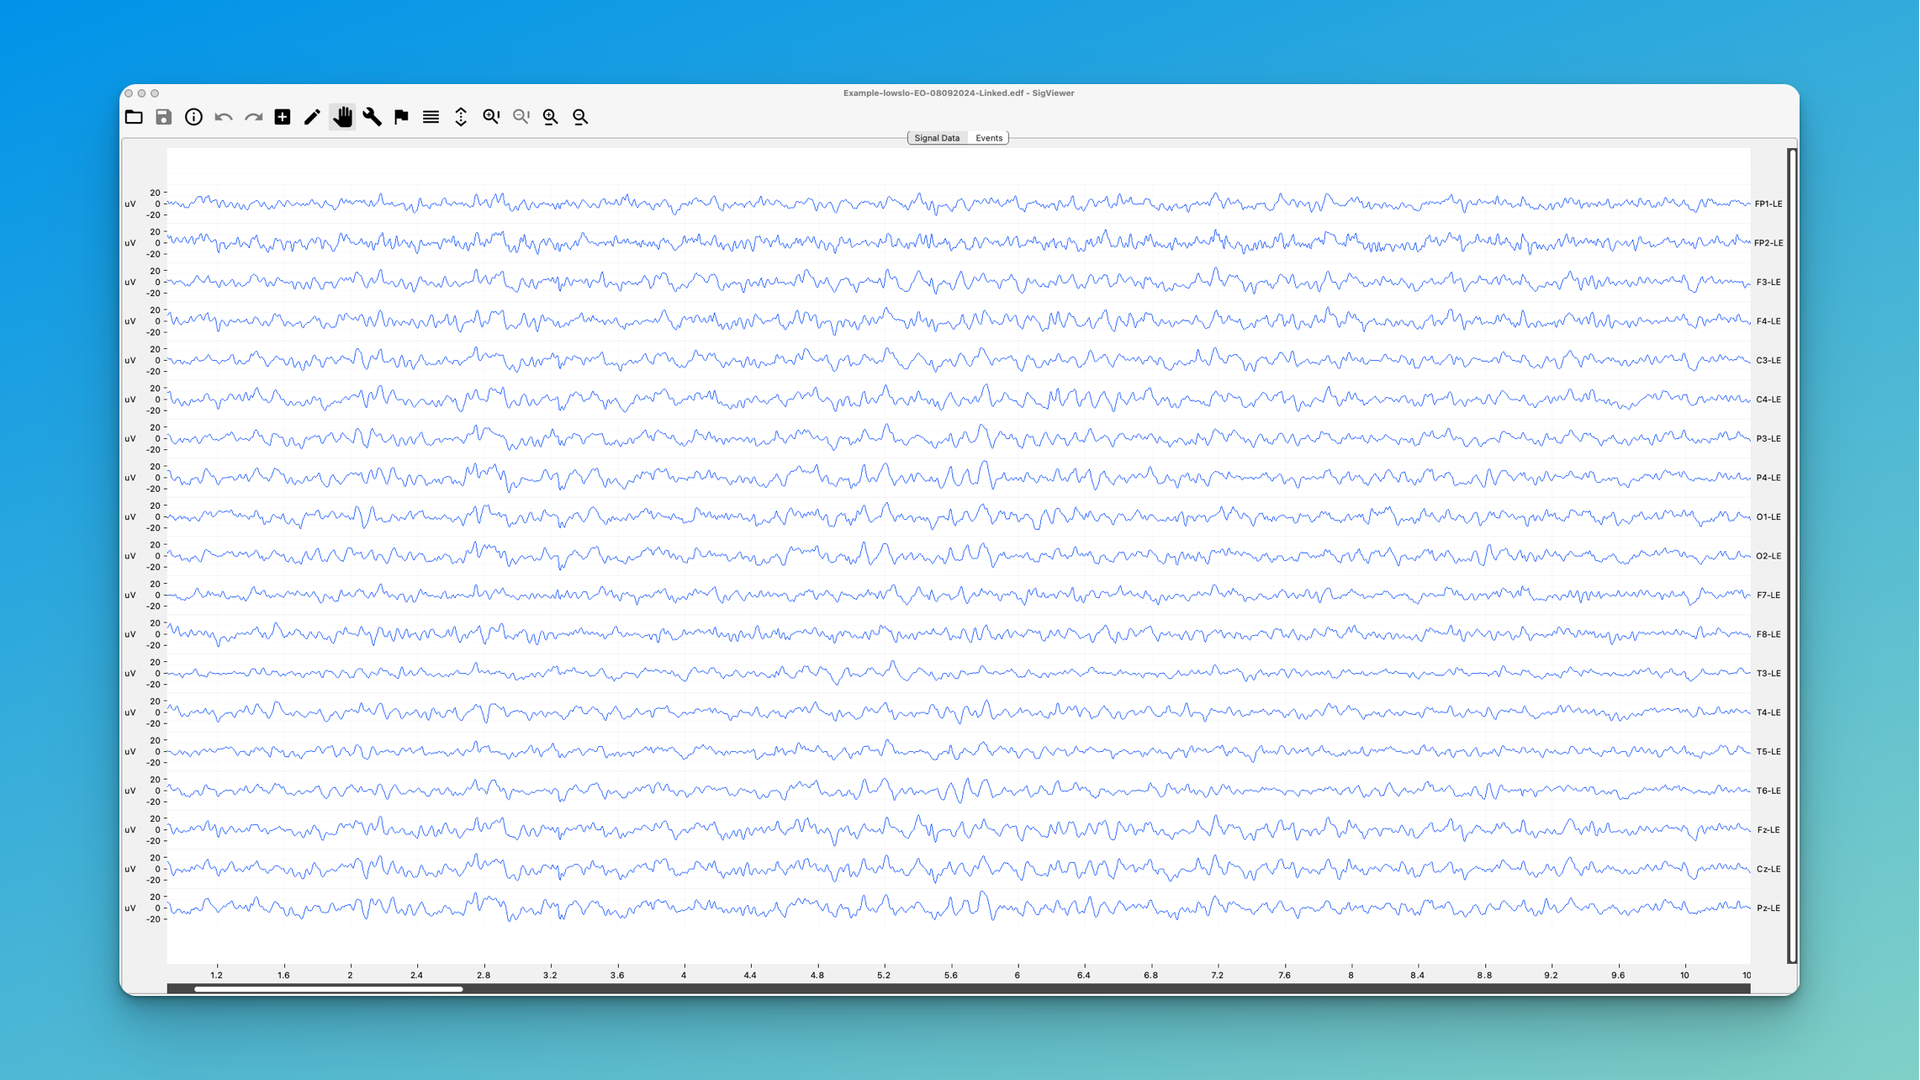Zoom in vertically magnifier icon
Viewport: 1920px width, 1080px height.
(x=491, y=117)
